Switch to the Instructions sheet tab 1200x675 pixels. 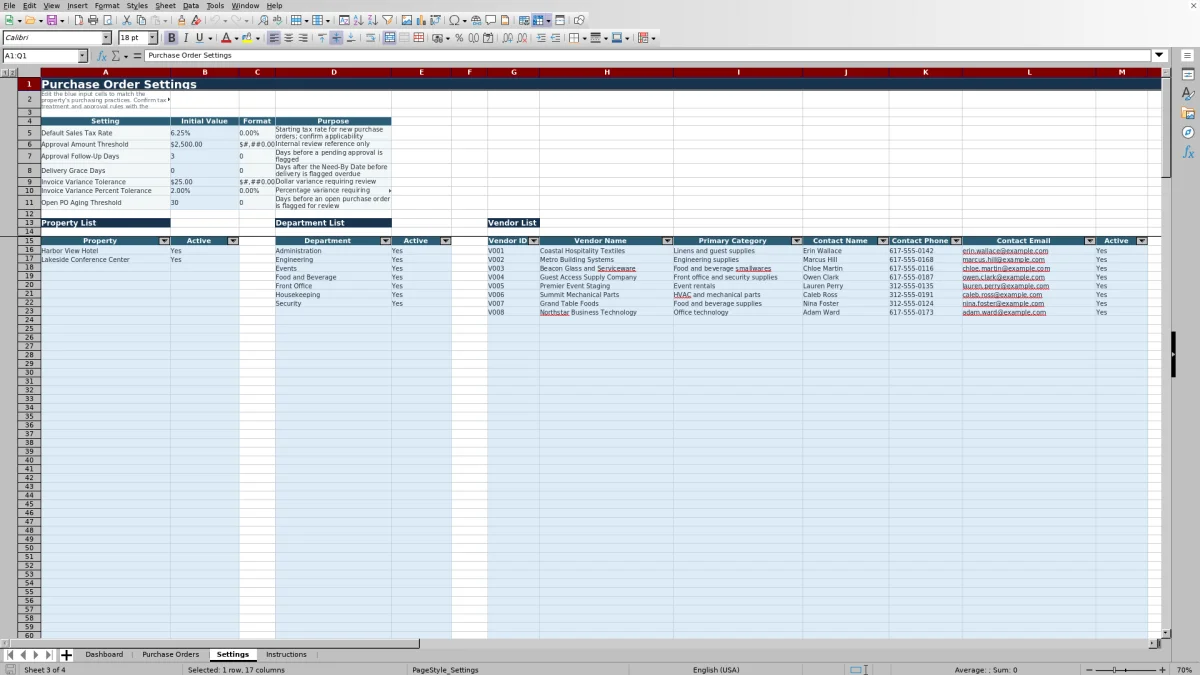pos(286,654)
